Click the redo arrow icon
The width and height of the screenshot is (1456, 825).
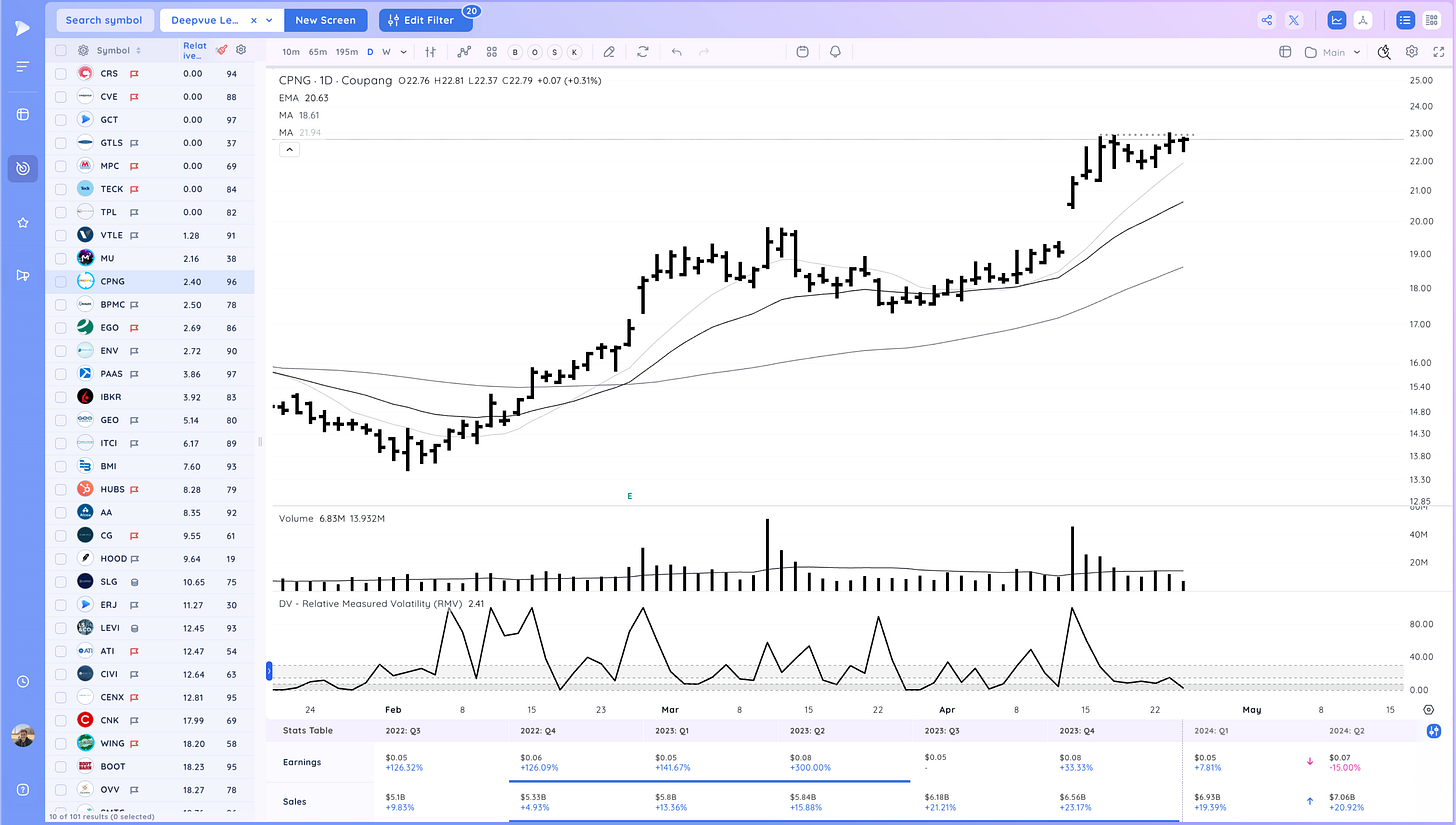704,52
